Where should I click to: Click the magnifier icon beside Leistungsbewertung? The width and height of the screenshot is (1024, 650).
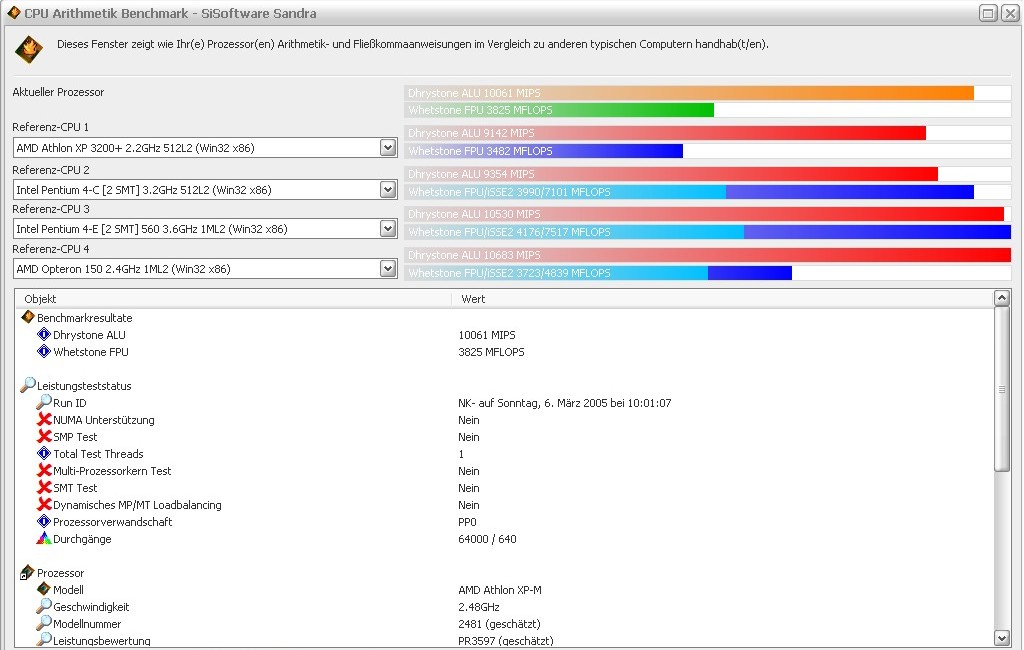point(44,640)
